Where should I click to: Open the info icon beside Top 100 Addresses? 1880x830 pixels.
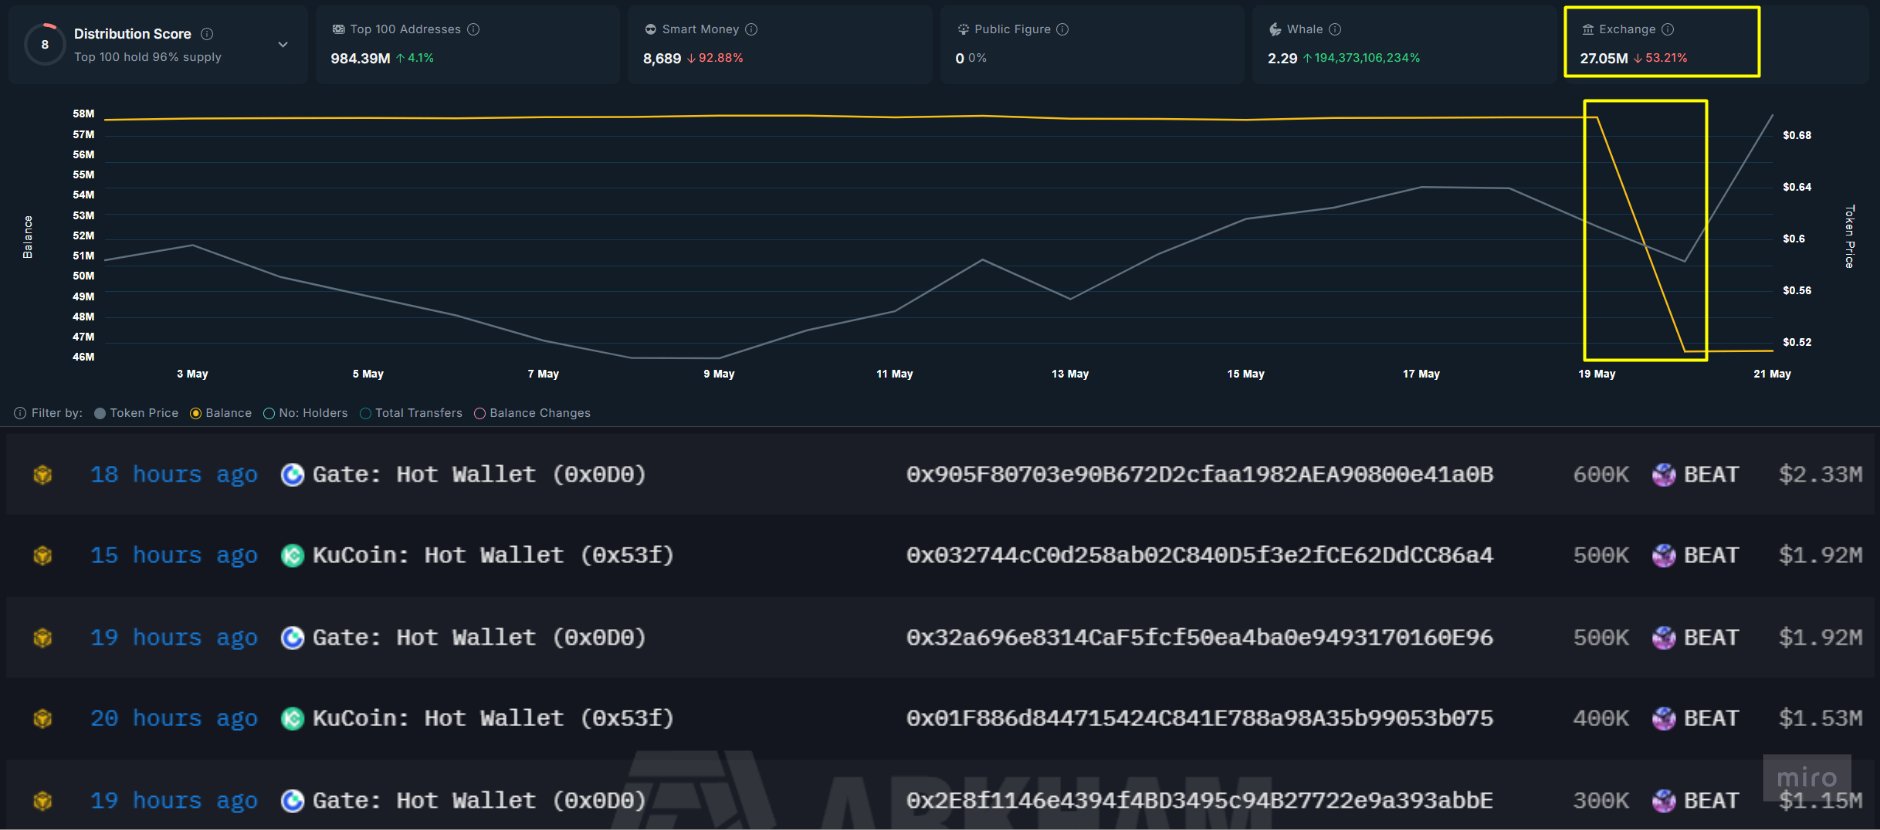tap(474, 30)
